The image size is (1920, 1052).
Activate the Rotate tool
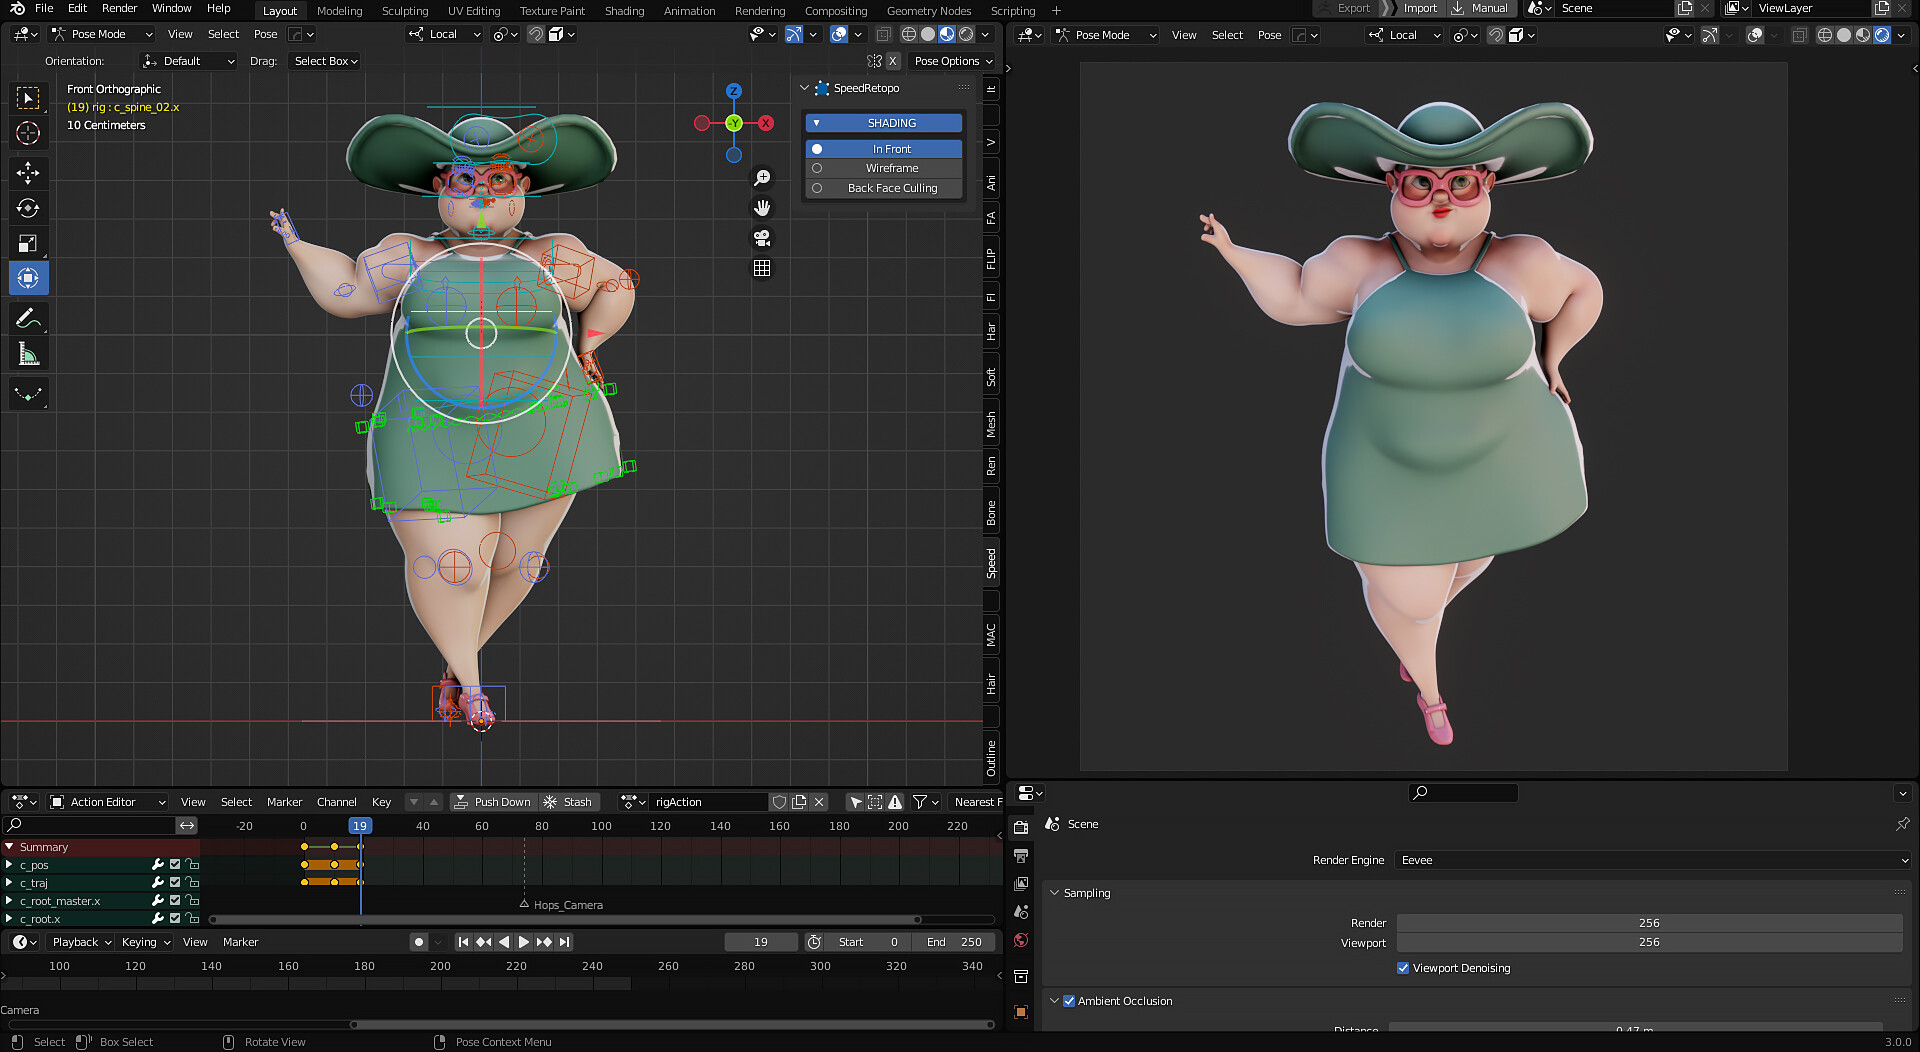click(x=28, y=208)
